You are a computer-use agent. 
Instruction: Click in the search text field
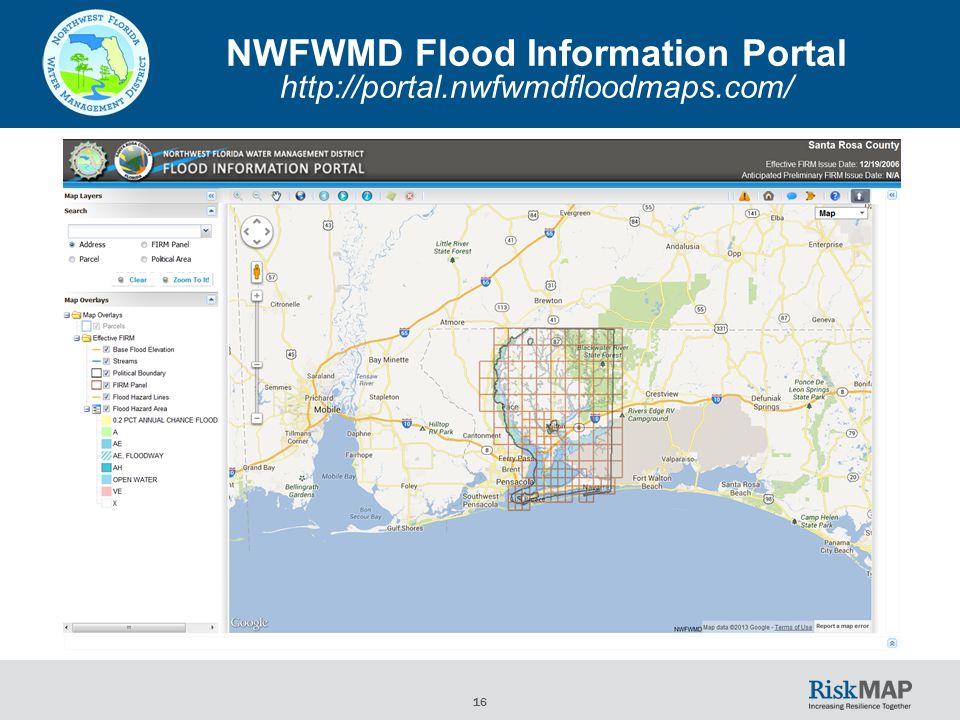tap(134, 231)
